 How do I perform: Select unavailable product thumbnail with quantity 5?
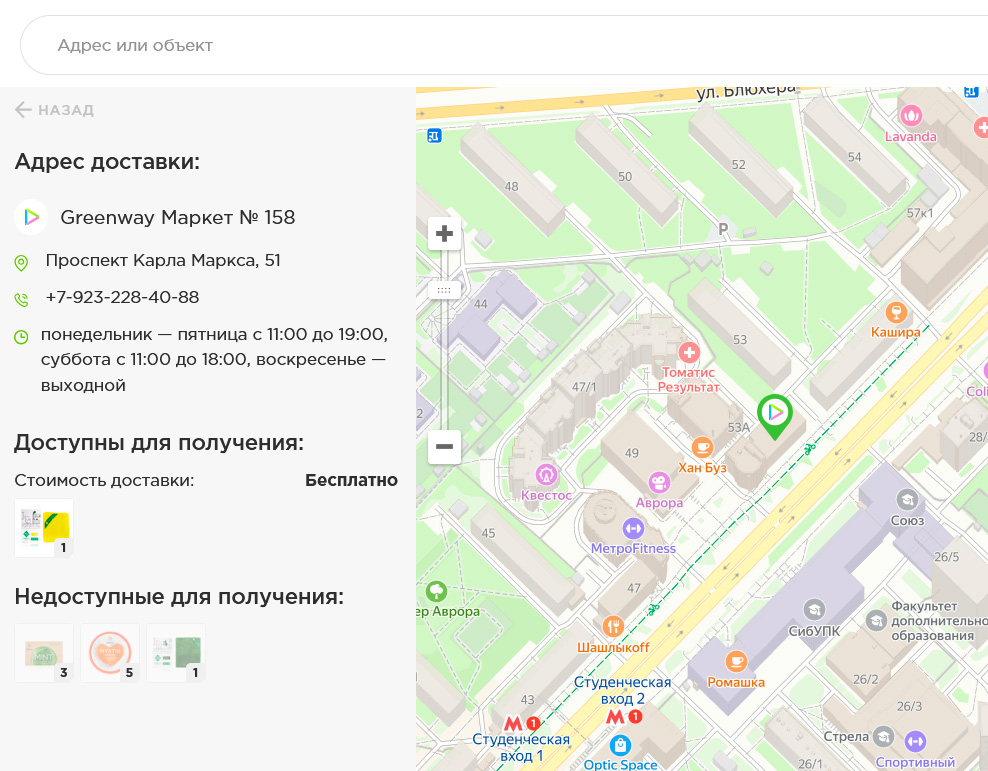click(110, 653)
